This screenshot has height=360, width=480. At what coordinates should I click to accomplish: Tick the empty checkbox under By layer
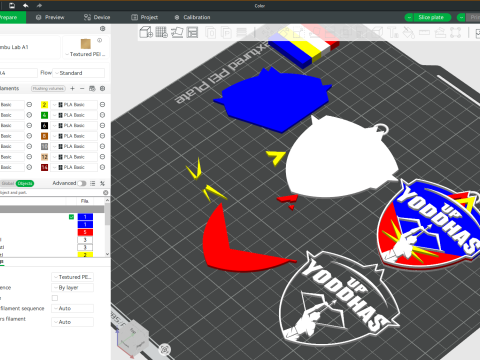55,298
